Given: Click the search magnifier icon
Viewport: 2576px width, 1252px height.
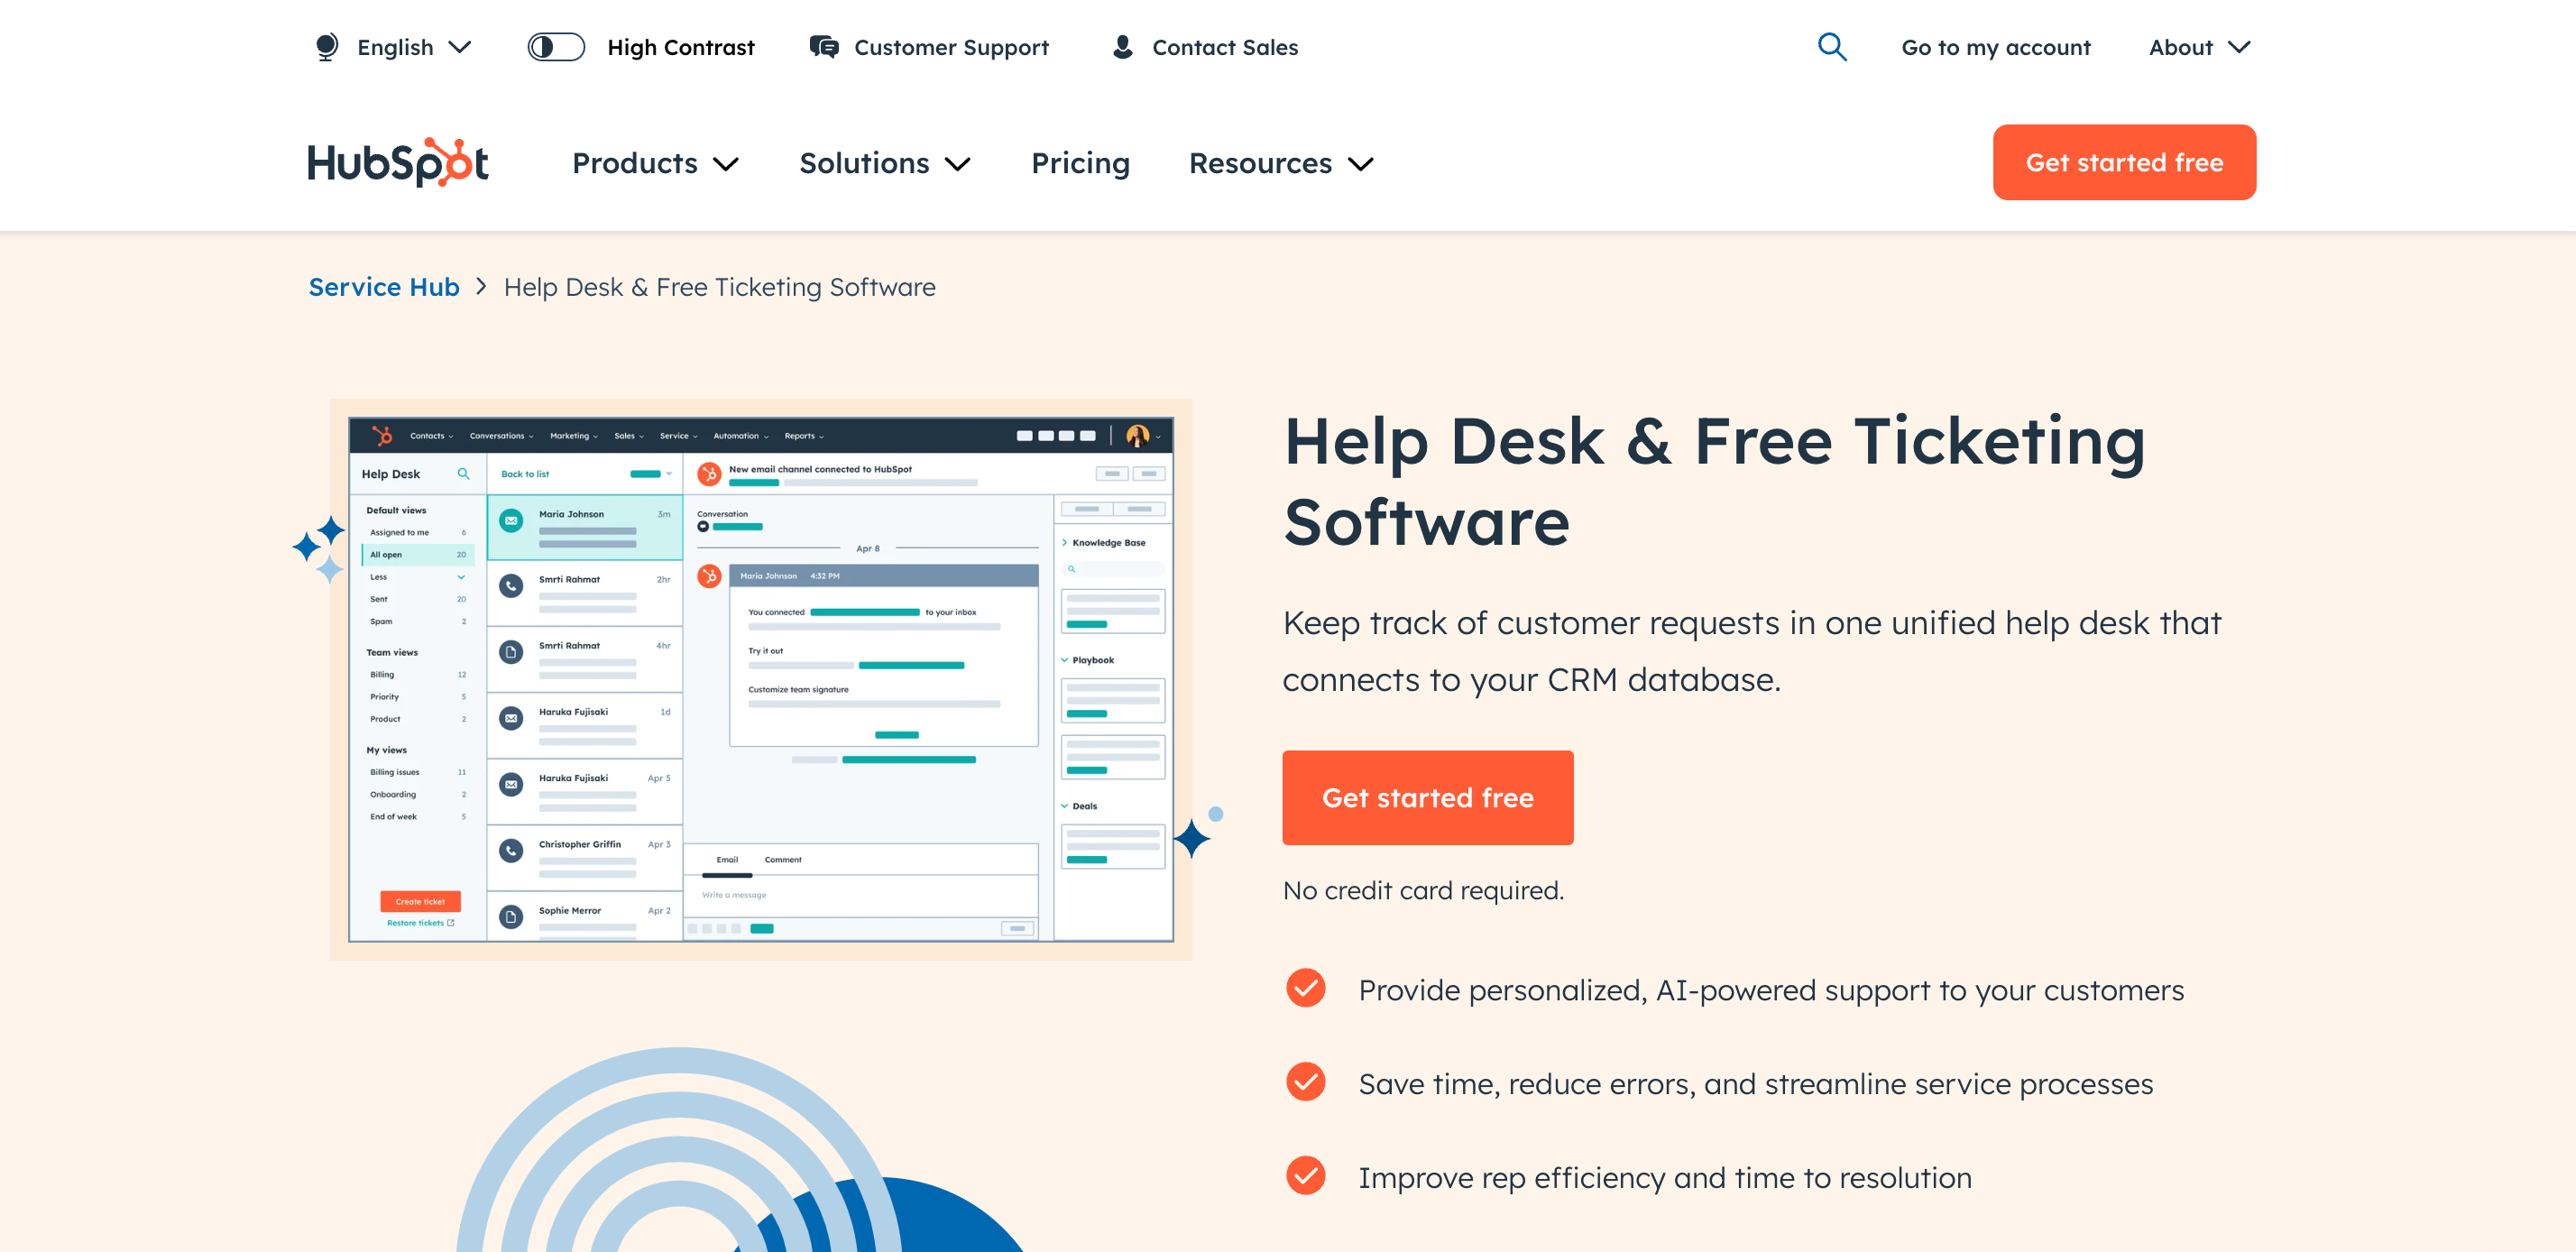Looking at the screenshot, I should click(1831, 47).
